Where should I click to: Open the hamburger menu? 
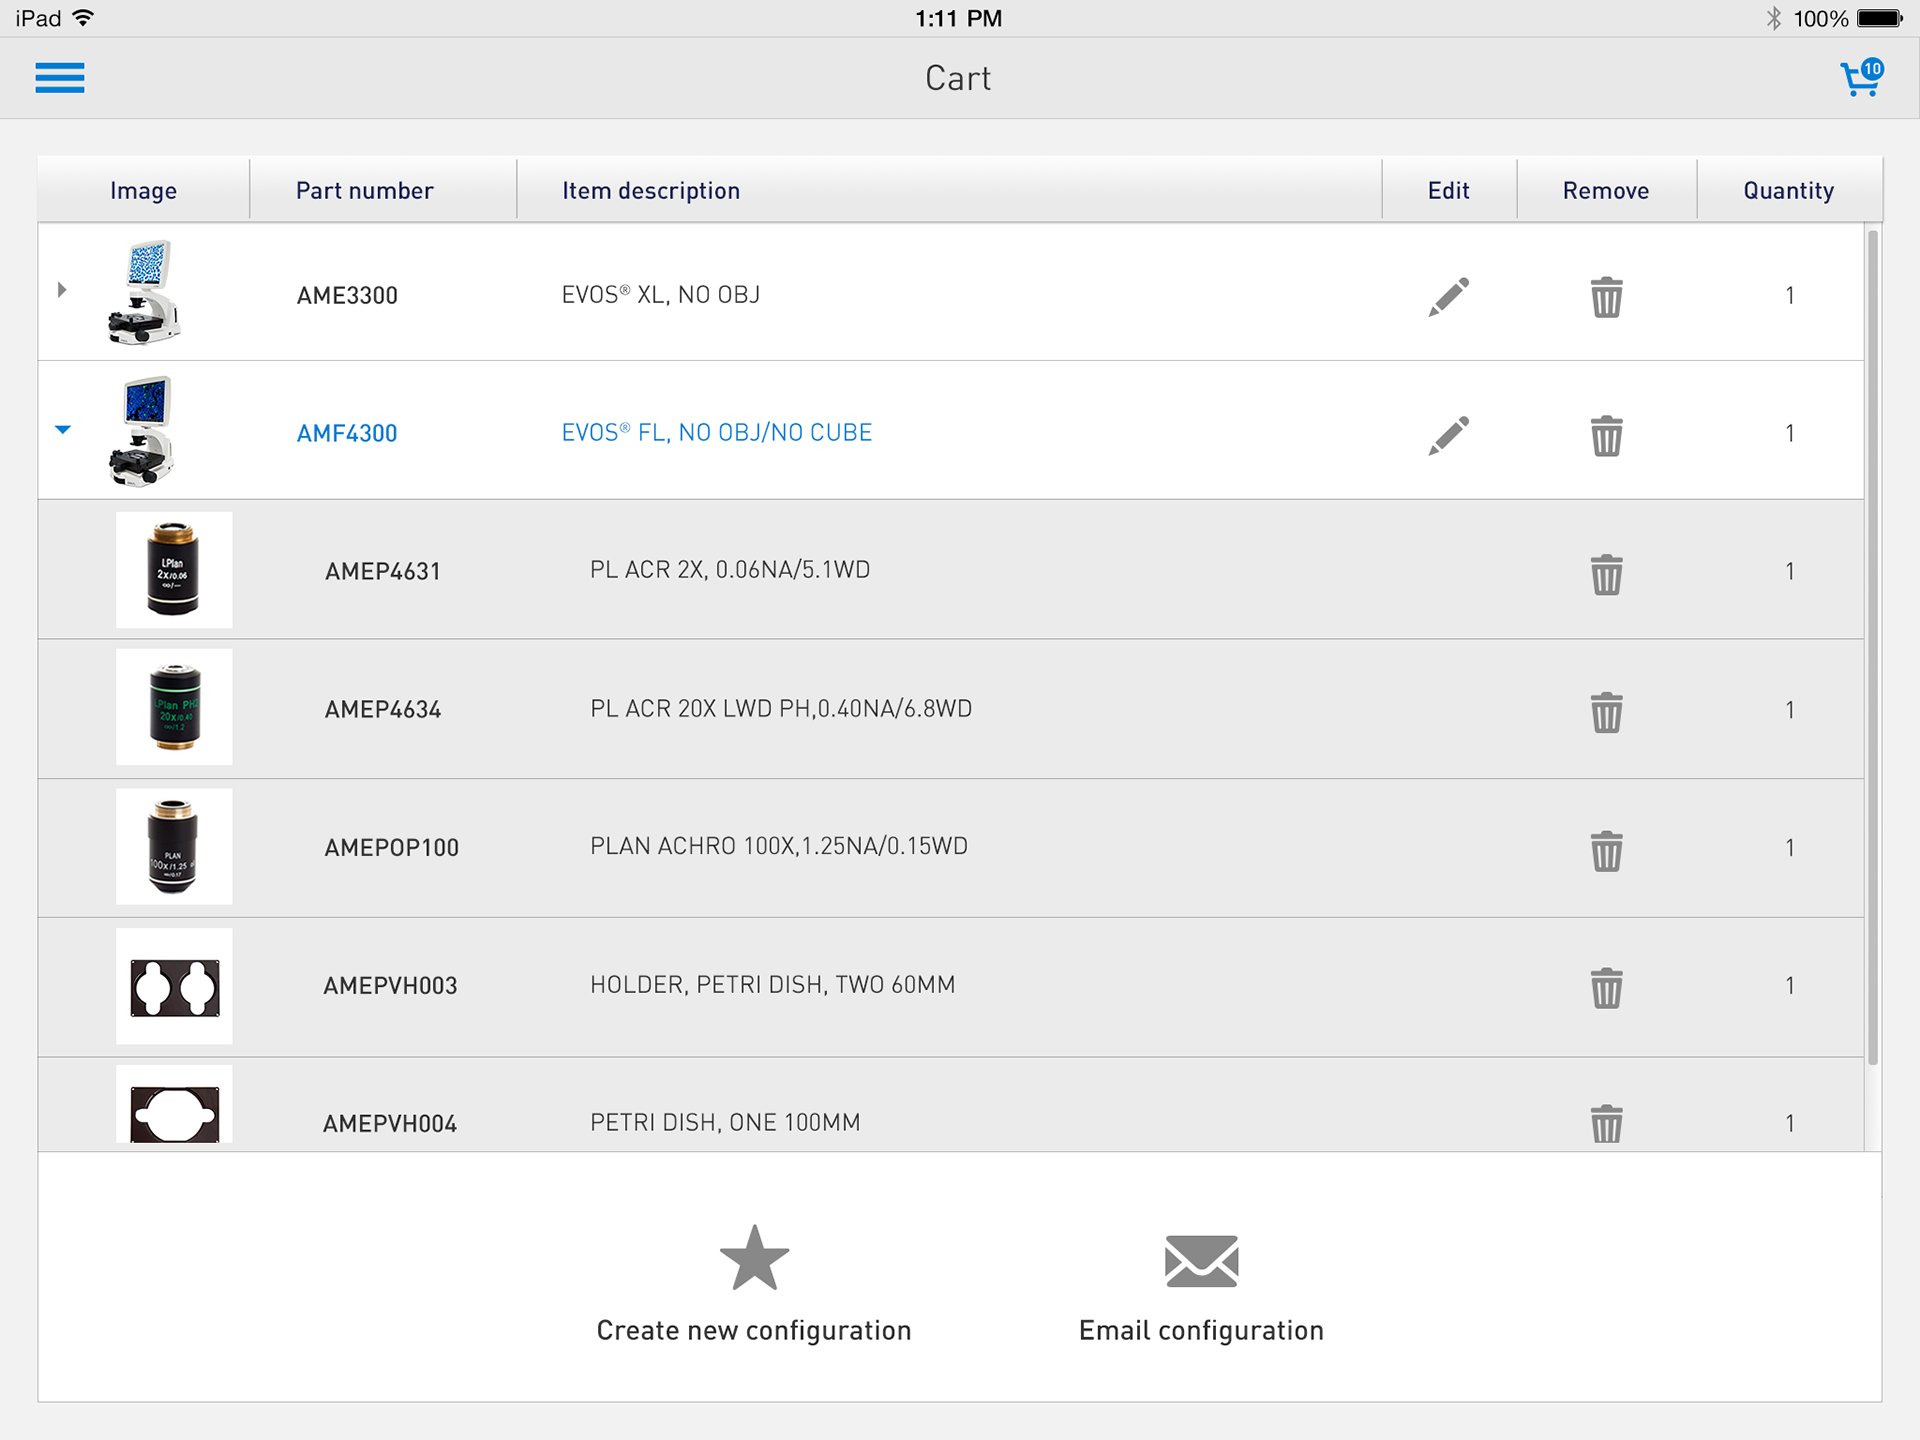point(60,78)
